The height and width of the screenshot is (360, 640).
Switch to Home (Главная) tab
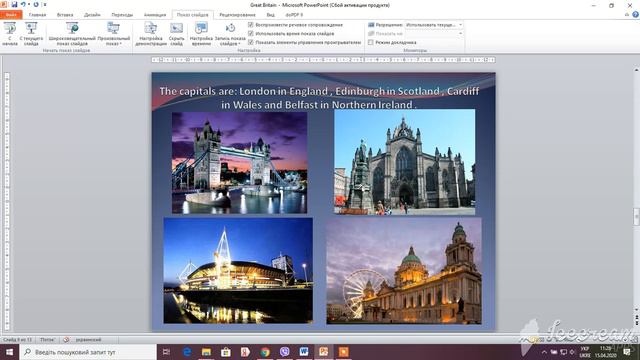(x=37, y=15)
